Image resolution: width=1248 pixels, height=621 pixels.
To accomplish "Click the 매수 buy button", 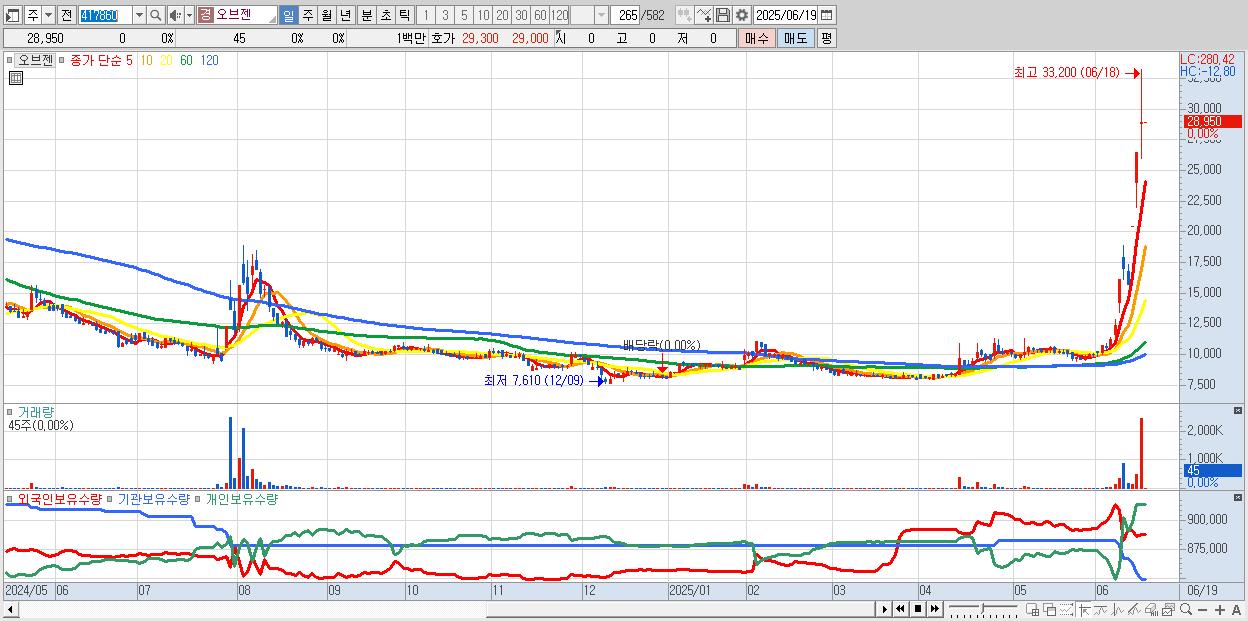I will click(x=756, y=38).
